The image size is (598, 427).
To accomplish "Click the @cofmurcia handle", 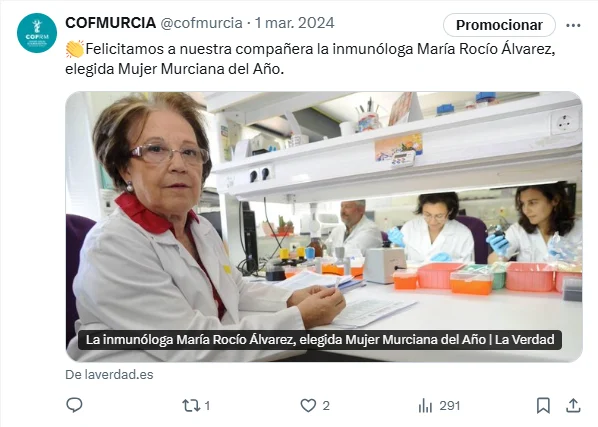I will [201, 23].
